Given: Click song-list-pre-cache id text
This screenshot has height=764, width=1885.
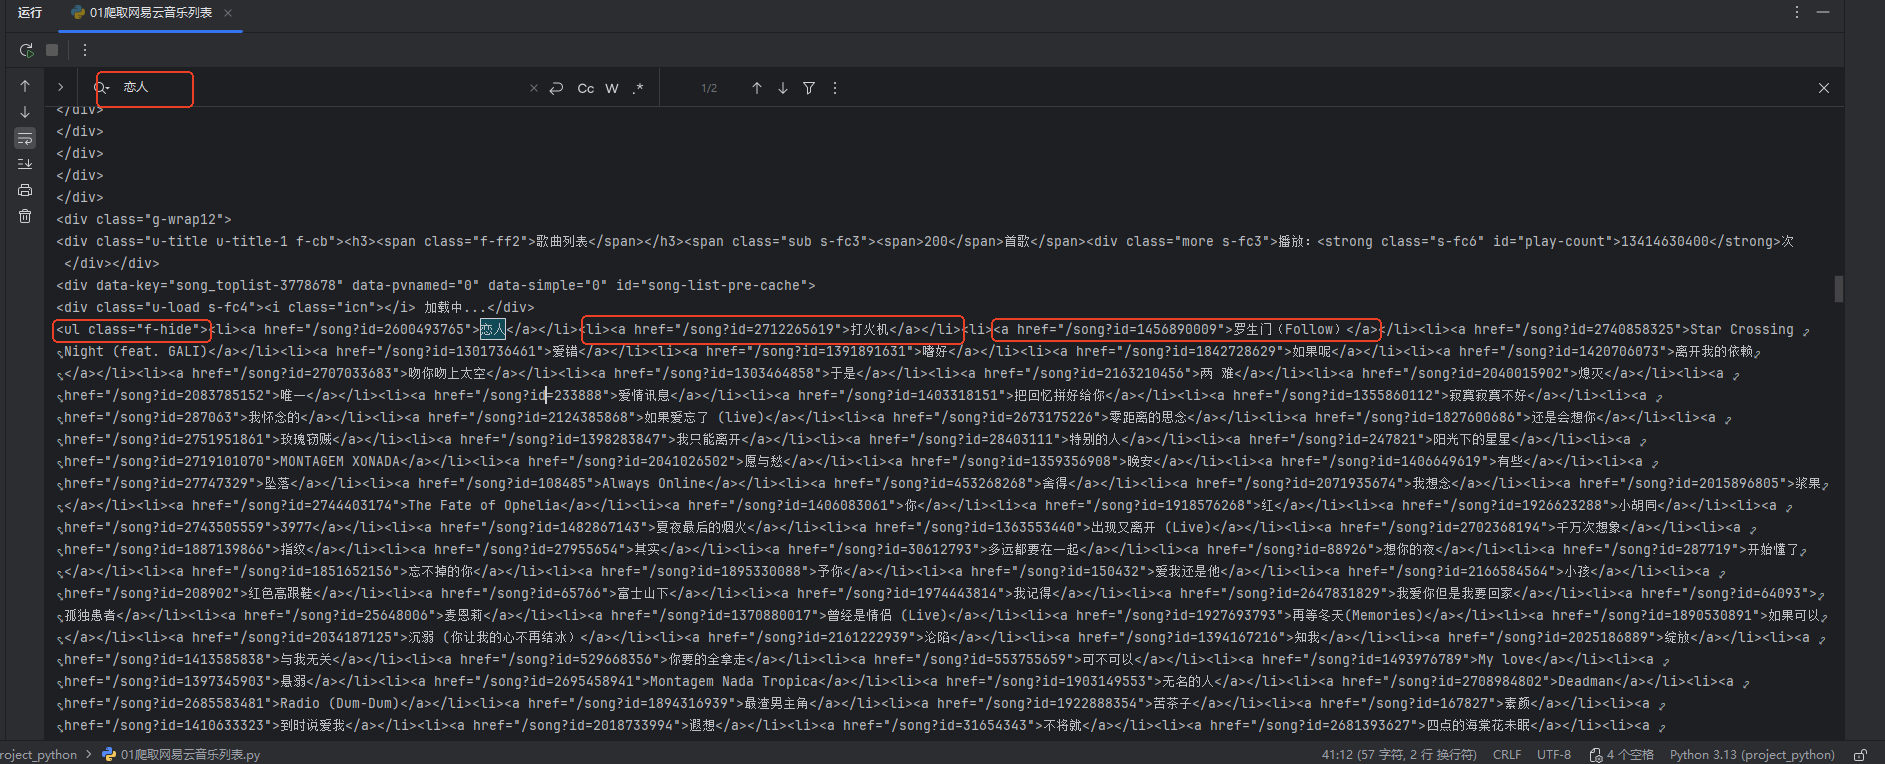Looking at the screenshot, I should pyautogui.click(x=724, y=285).
